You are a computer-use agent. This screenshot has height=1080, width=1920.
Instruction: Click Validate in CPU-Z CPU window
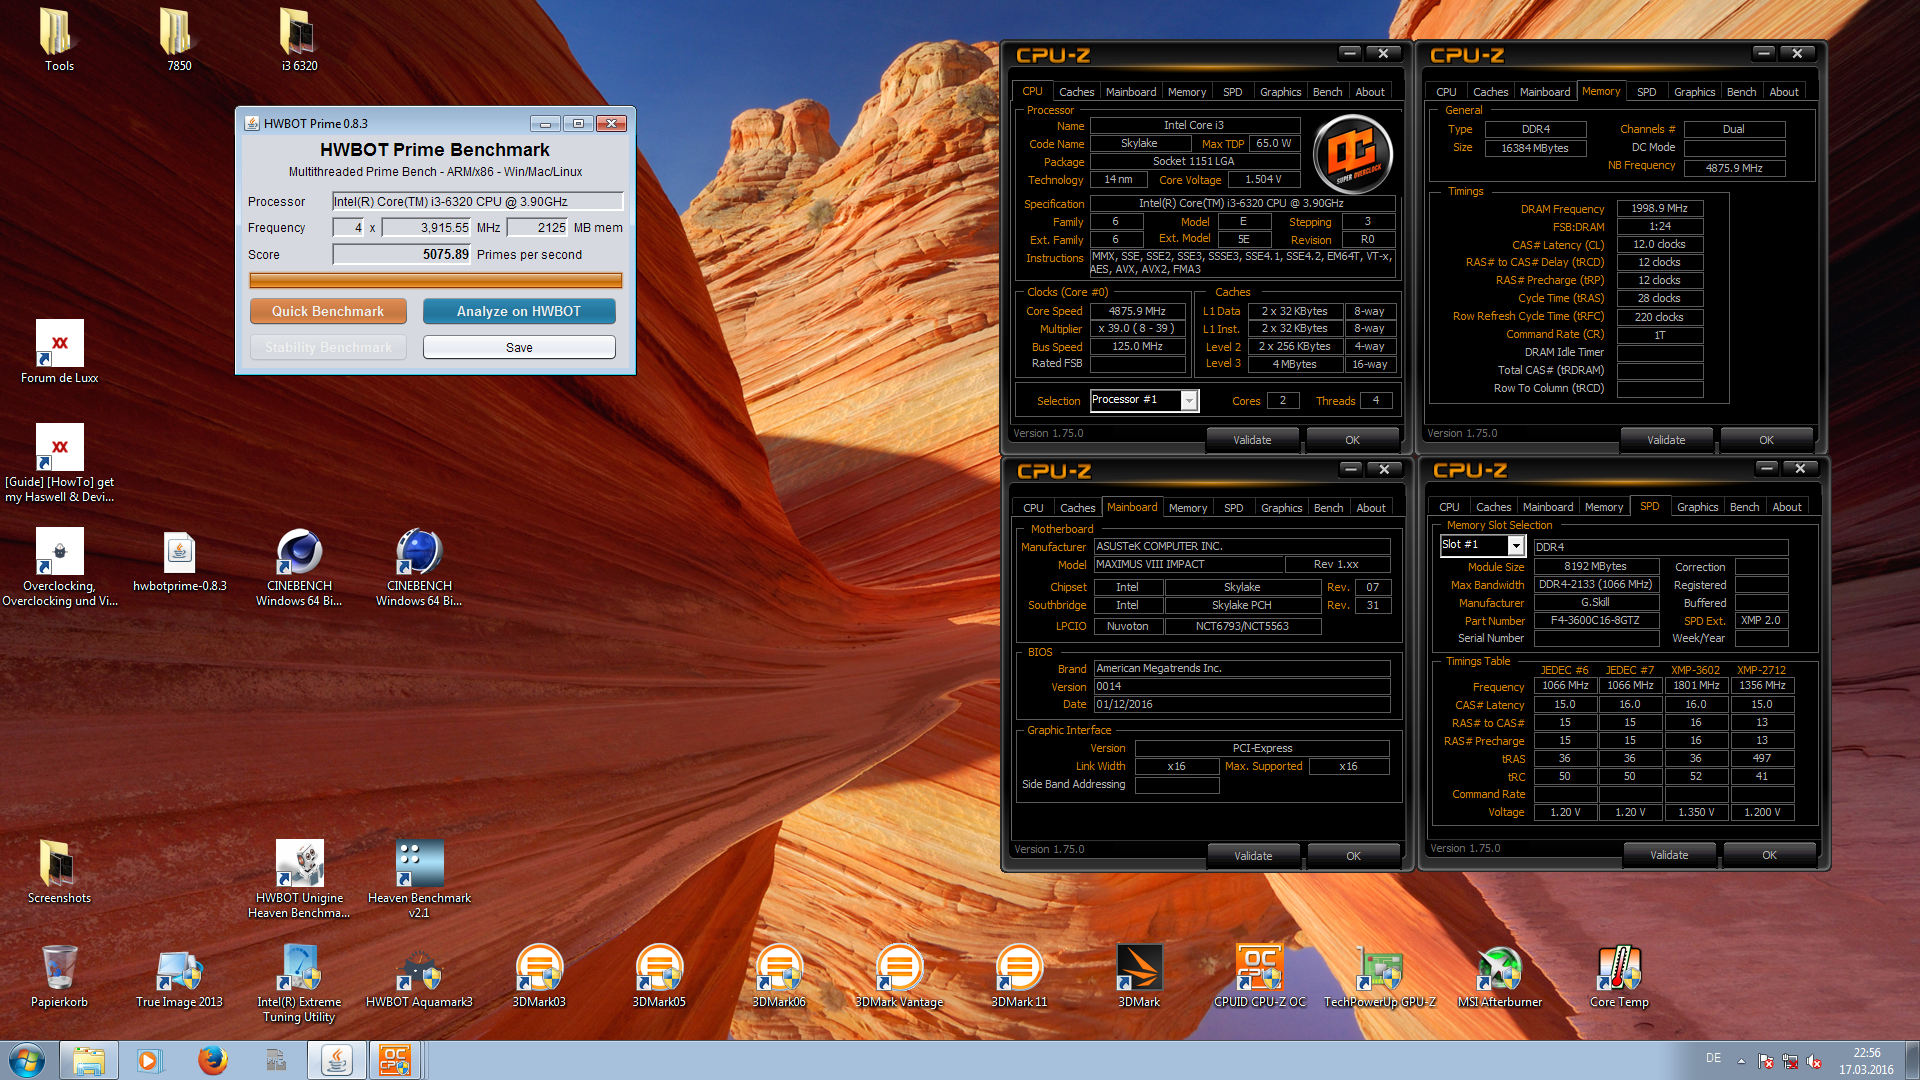coord(1252,440)
